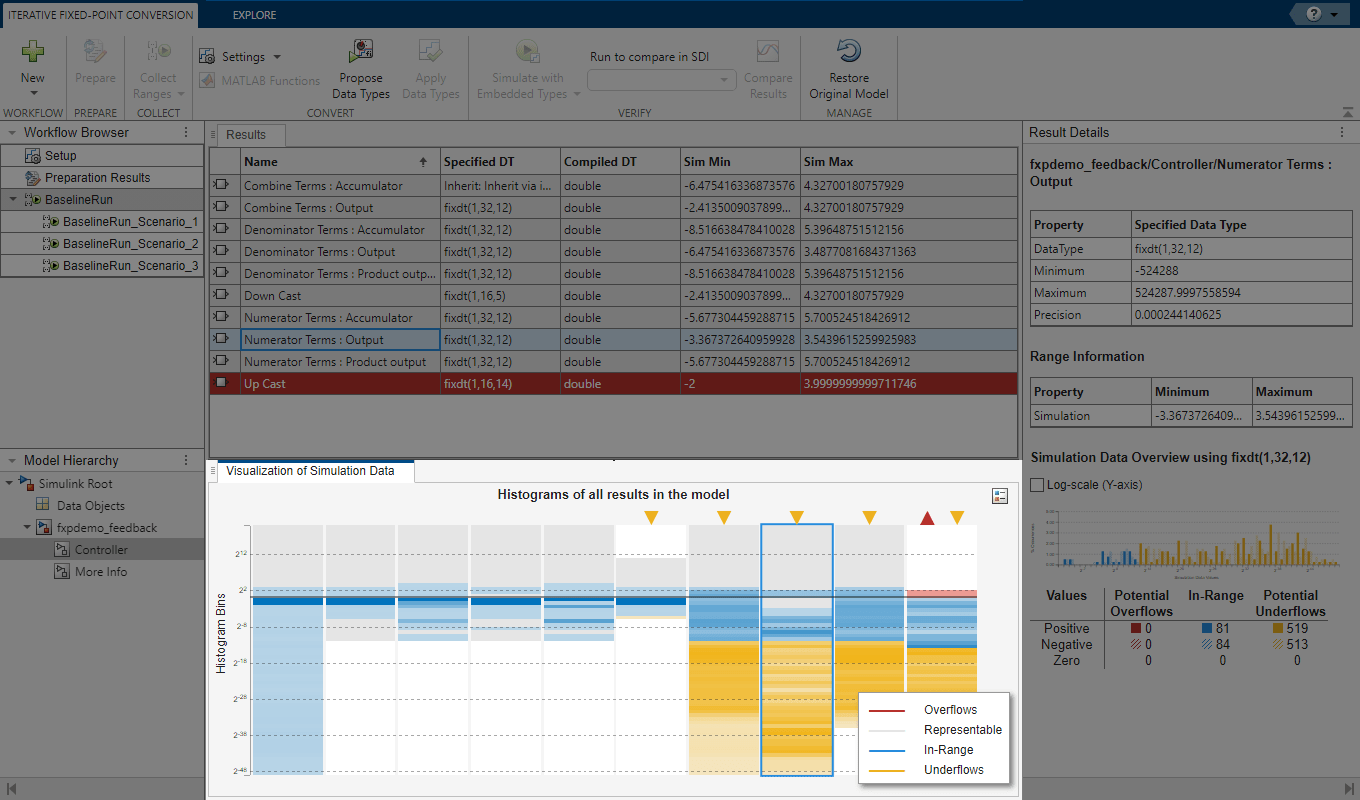This screenshot has width=1360, height=800.
Task: Click the Numerator Terms : Product output row
Action: click(x=613, y=362)
